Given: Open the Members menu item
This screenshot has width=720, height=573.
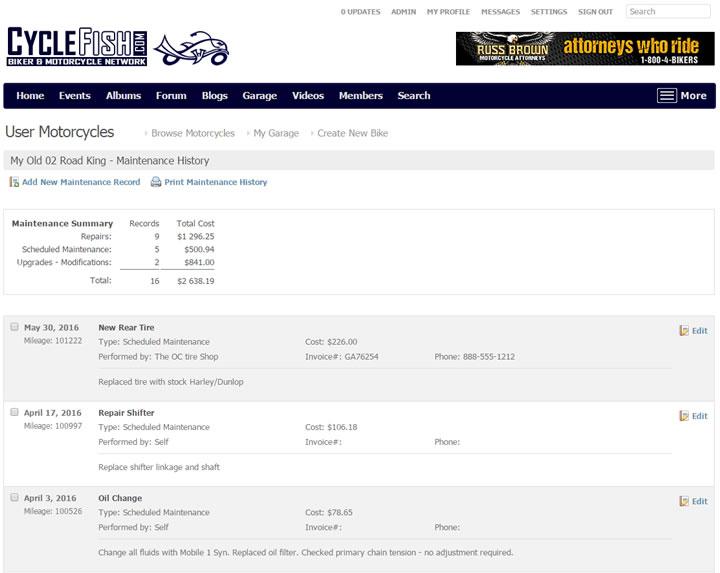Looking at the screenshot, I should [360, 96].
